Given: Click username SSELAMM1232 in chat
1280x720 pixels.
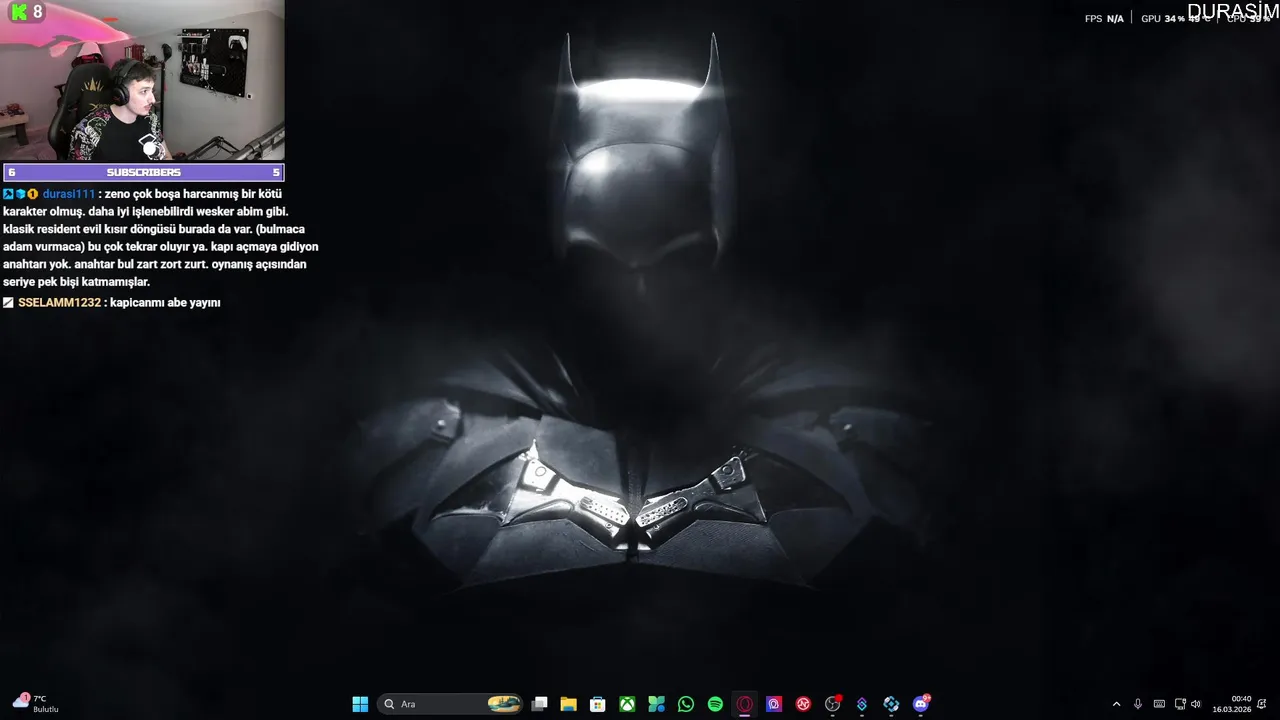Looking at the screenshot, I should pos(60,302).
